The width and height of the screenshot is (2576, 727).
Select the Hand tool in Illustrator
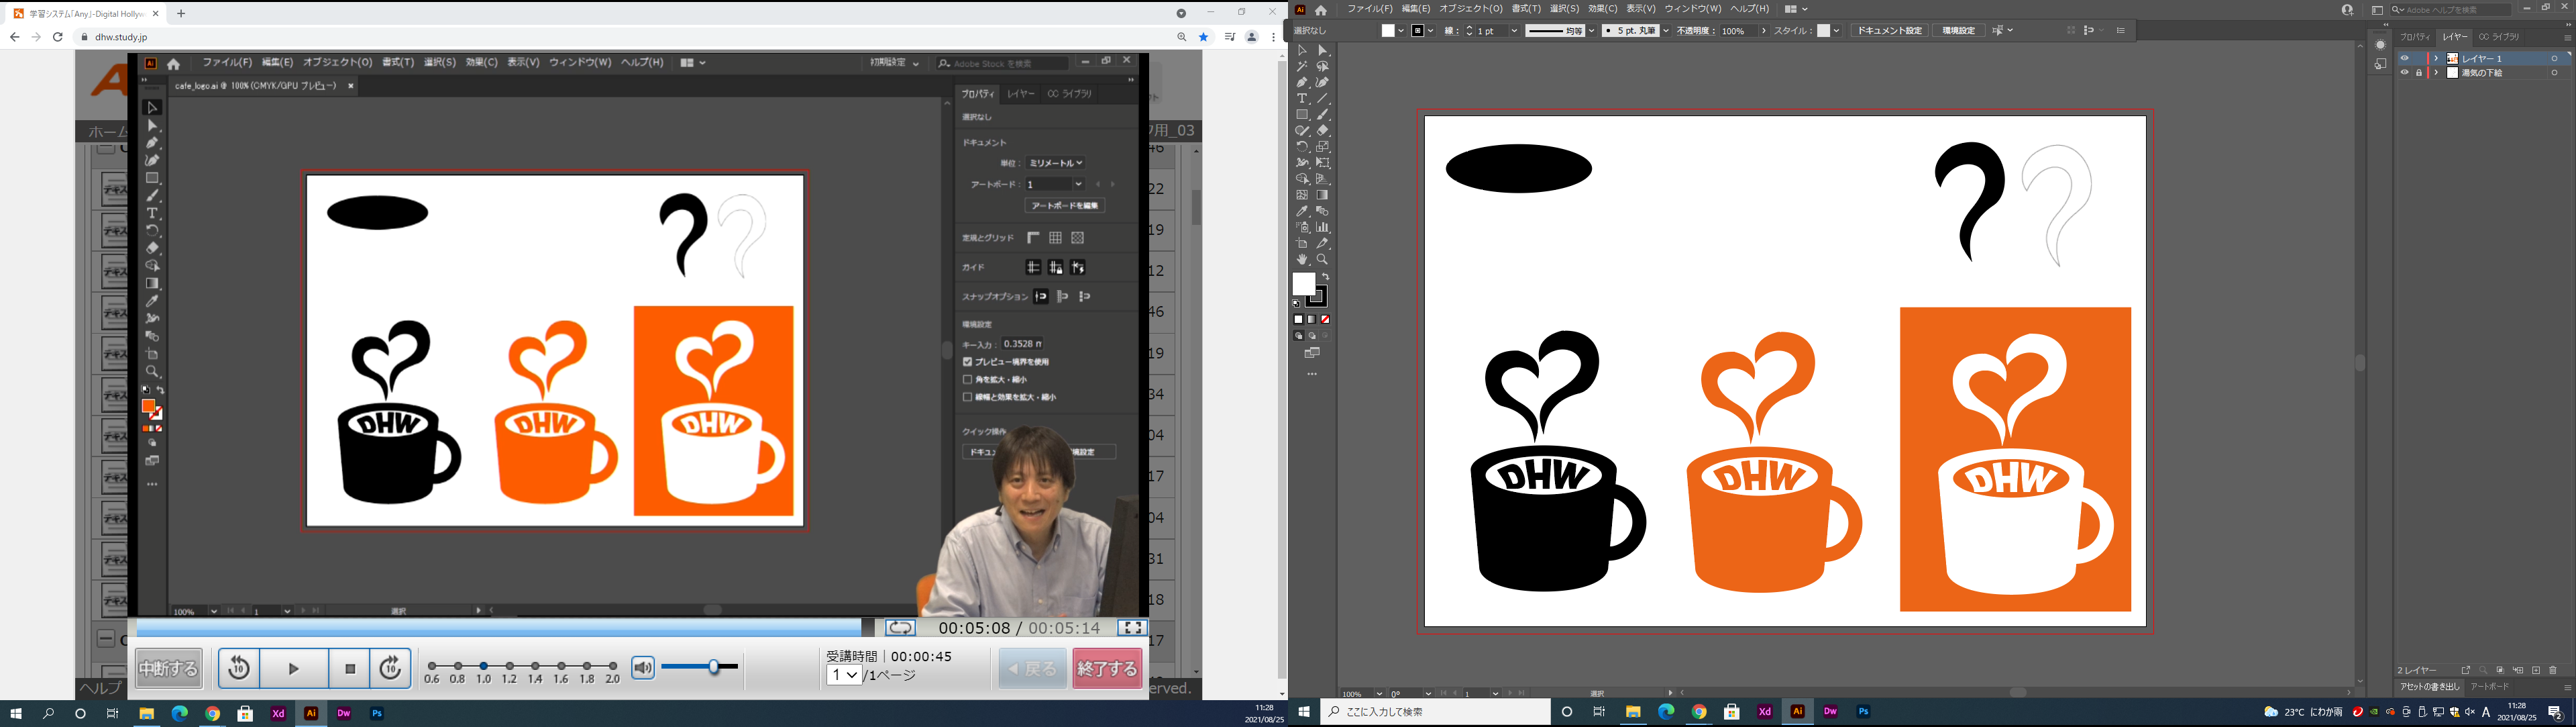pos(1302,259)
